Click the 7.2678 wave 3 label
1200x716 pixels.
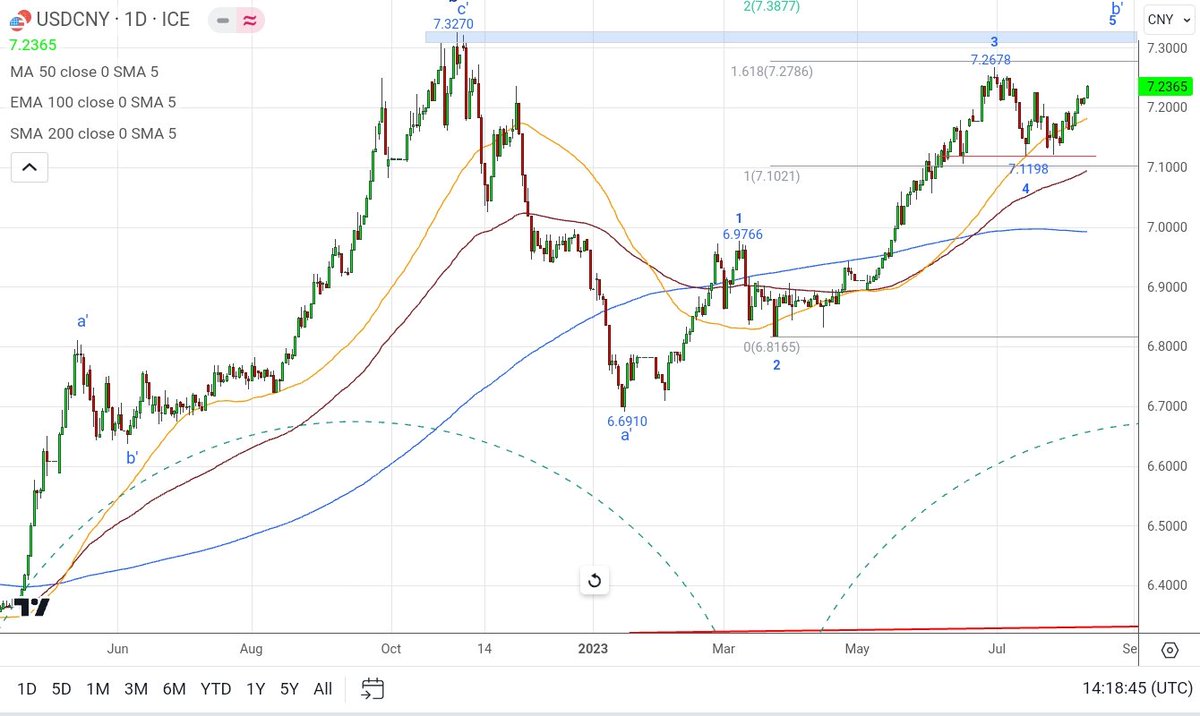[x=991, y=59]
